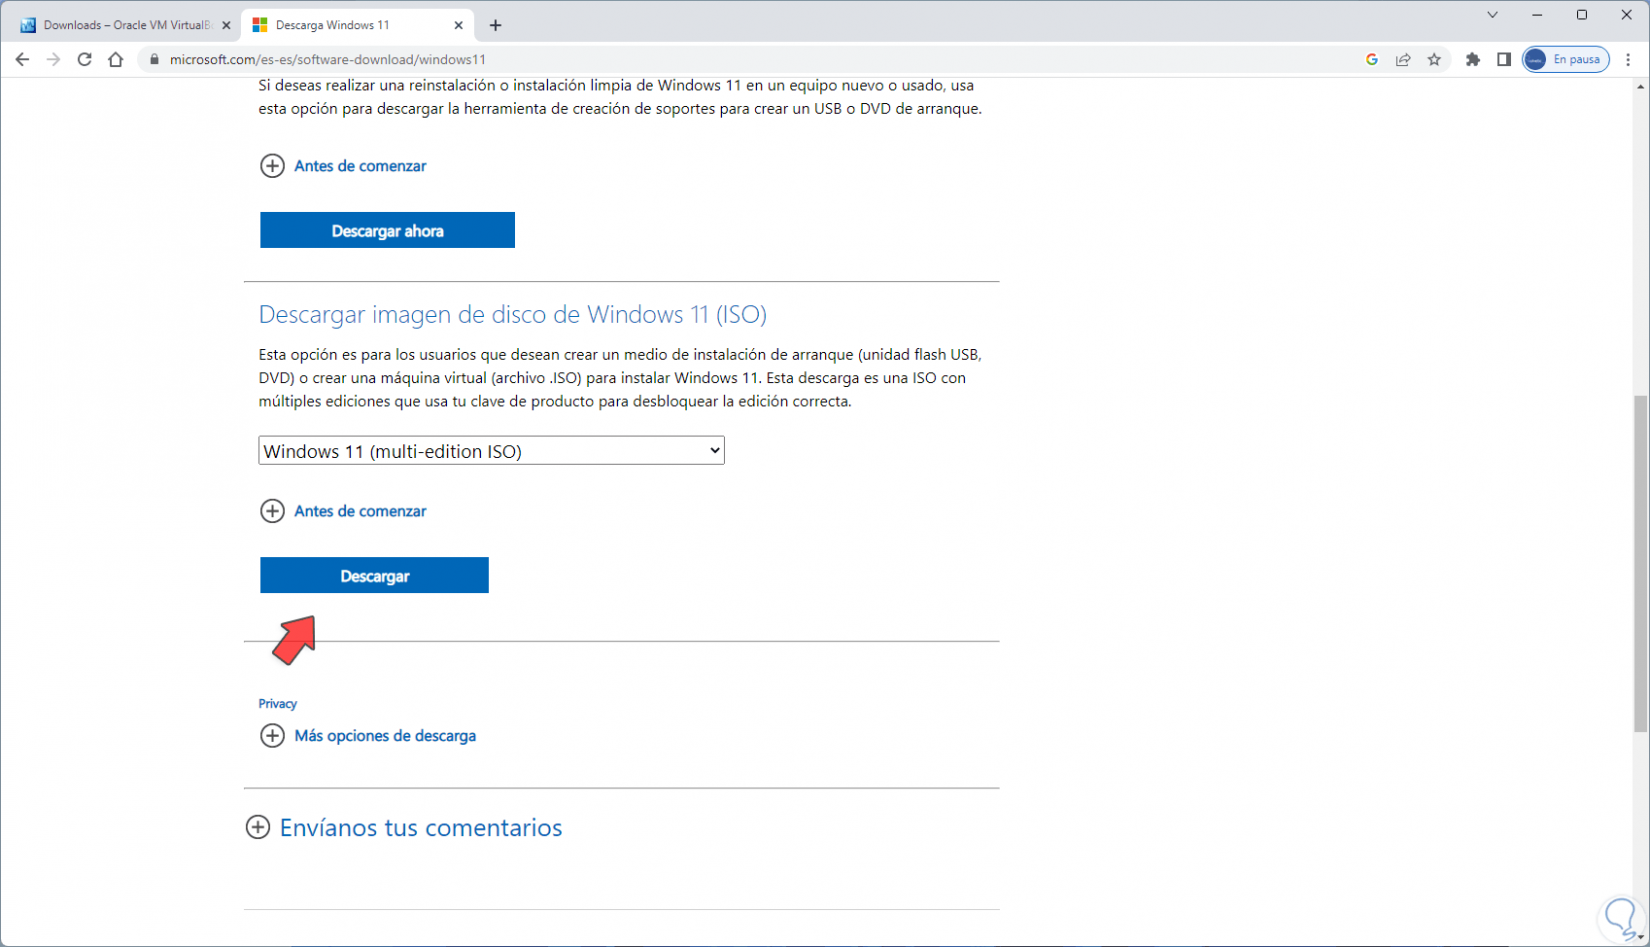Expand 'Envíanos tus comentarios' section
This screenshot has width=1650, height=947.
(x=404, y=828)
